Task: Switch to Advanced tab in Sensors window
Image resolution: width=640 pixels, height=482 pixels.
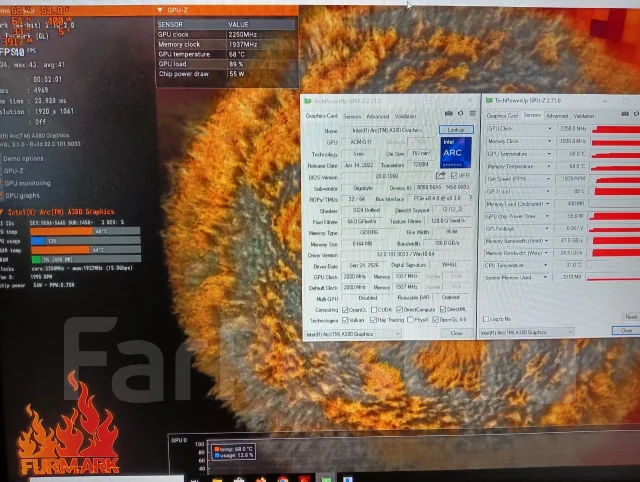Action: [557, 116]
